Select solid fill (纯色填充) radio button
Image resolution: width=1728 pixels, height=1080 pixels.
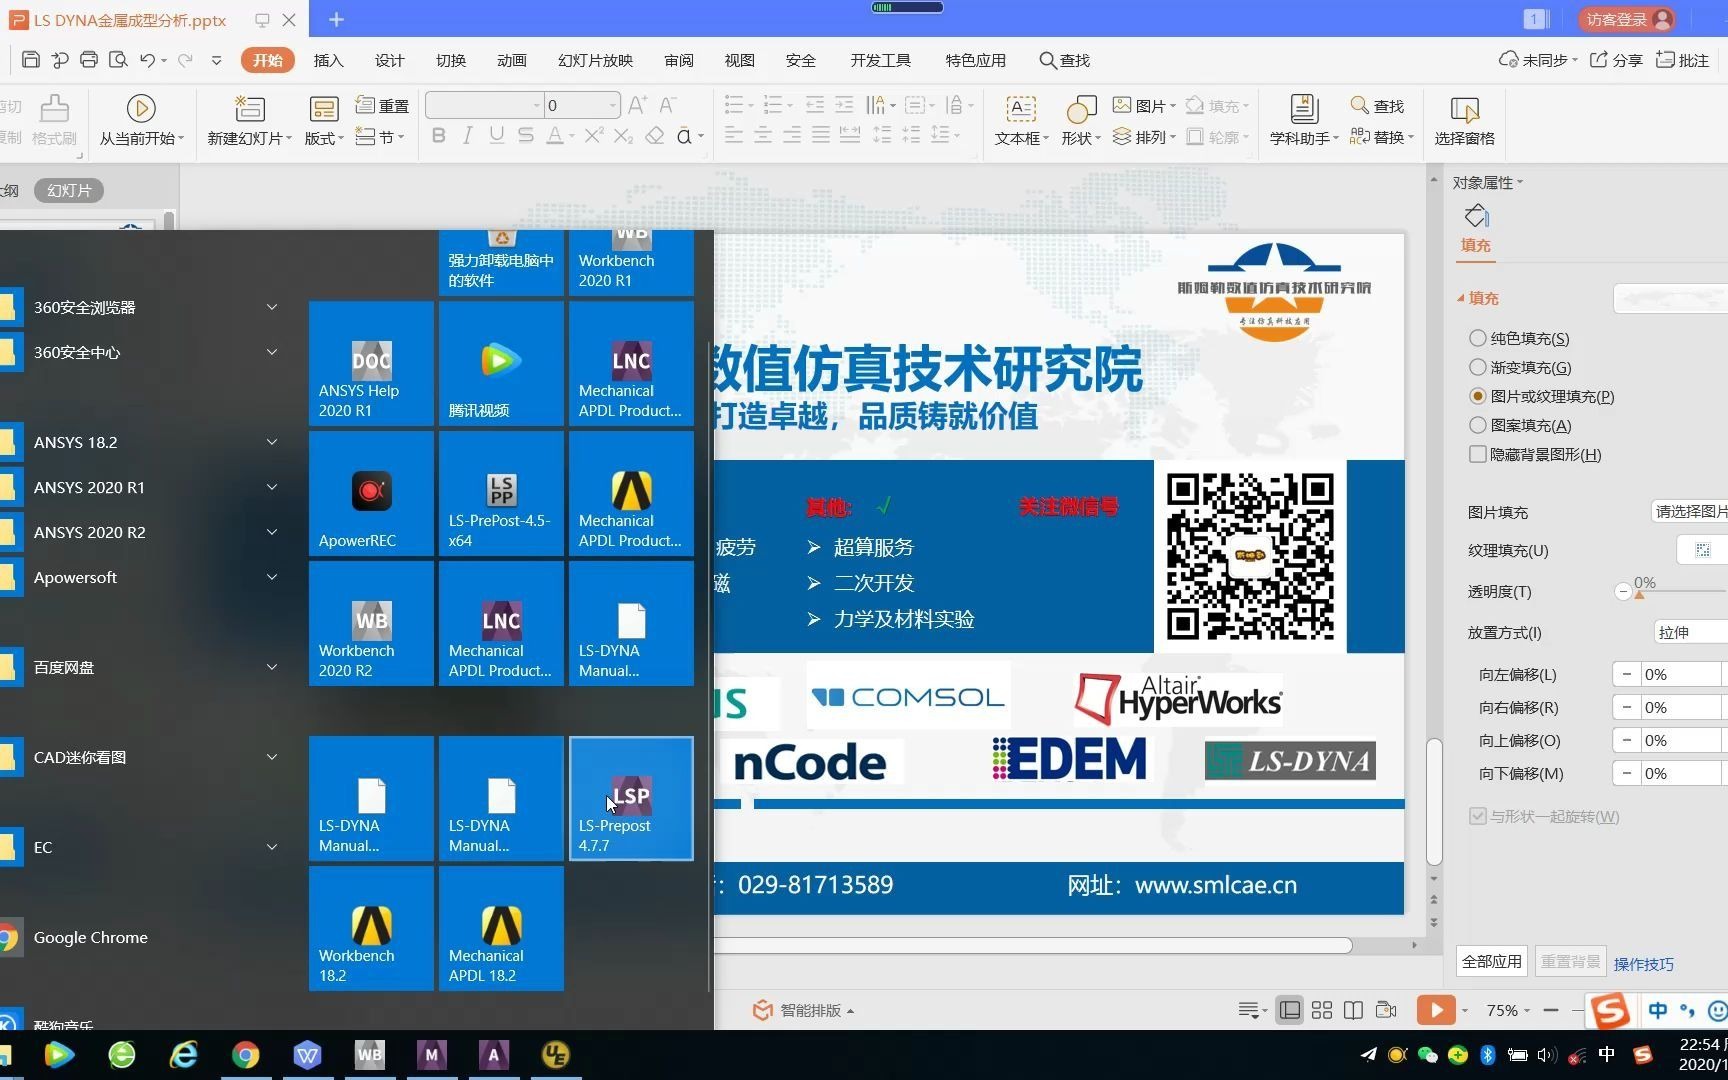1477,338
